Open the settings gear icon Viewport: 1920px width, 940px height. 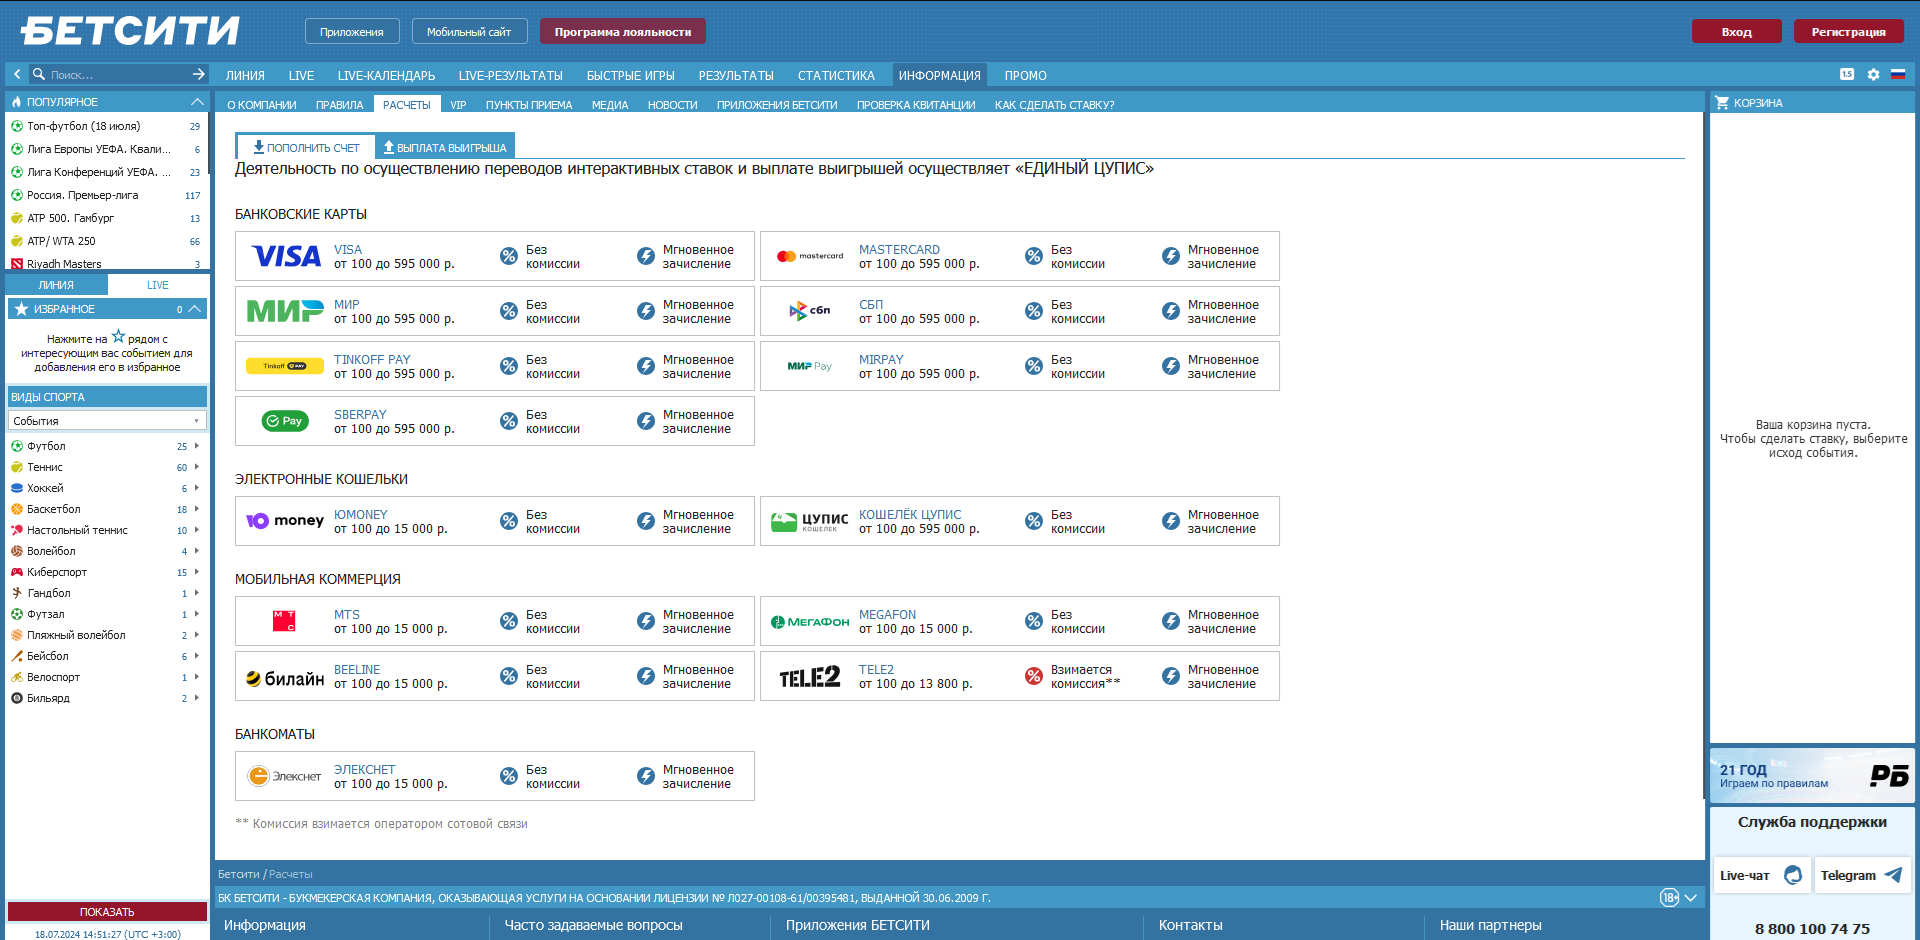pos(1873,74)
